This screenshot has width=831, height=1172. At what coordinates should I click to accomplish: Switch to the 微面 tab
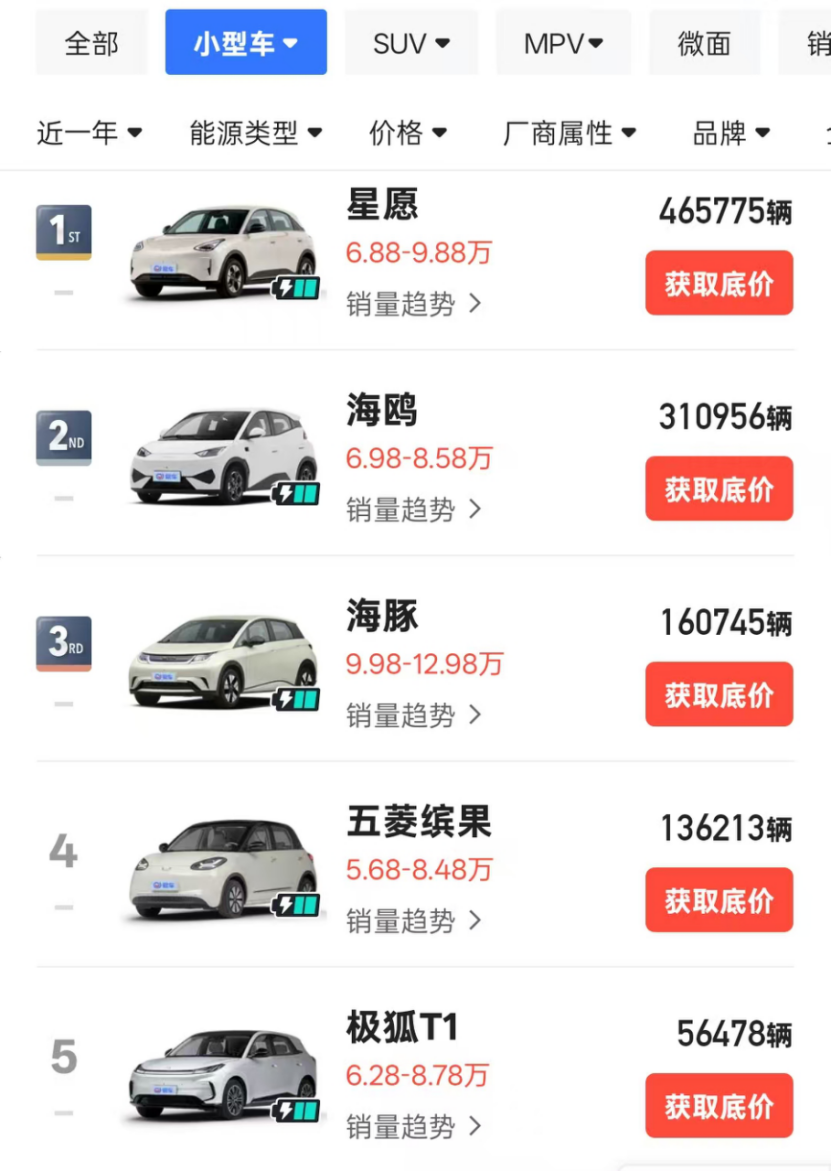pyautogui.click(x=704, y=43)
